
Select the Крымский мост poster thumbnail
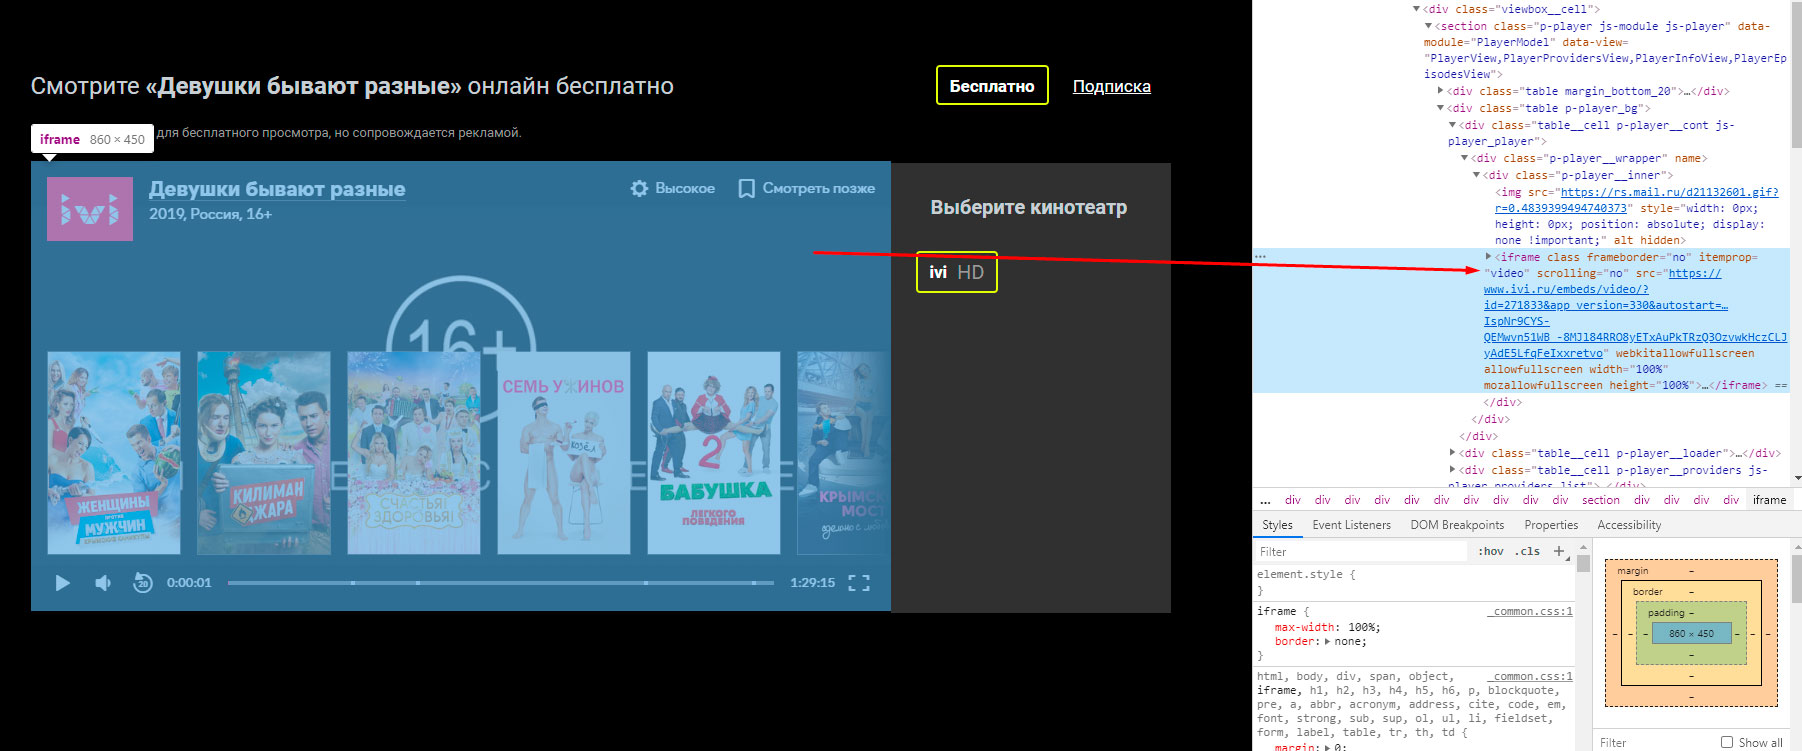pos(843,453)
